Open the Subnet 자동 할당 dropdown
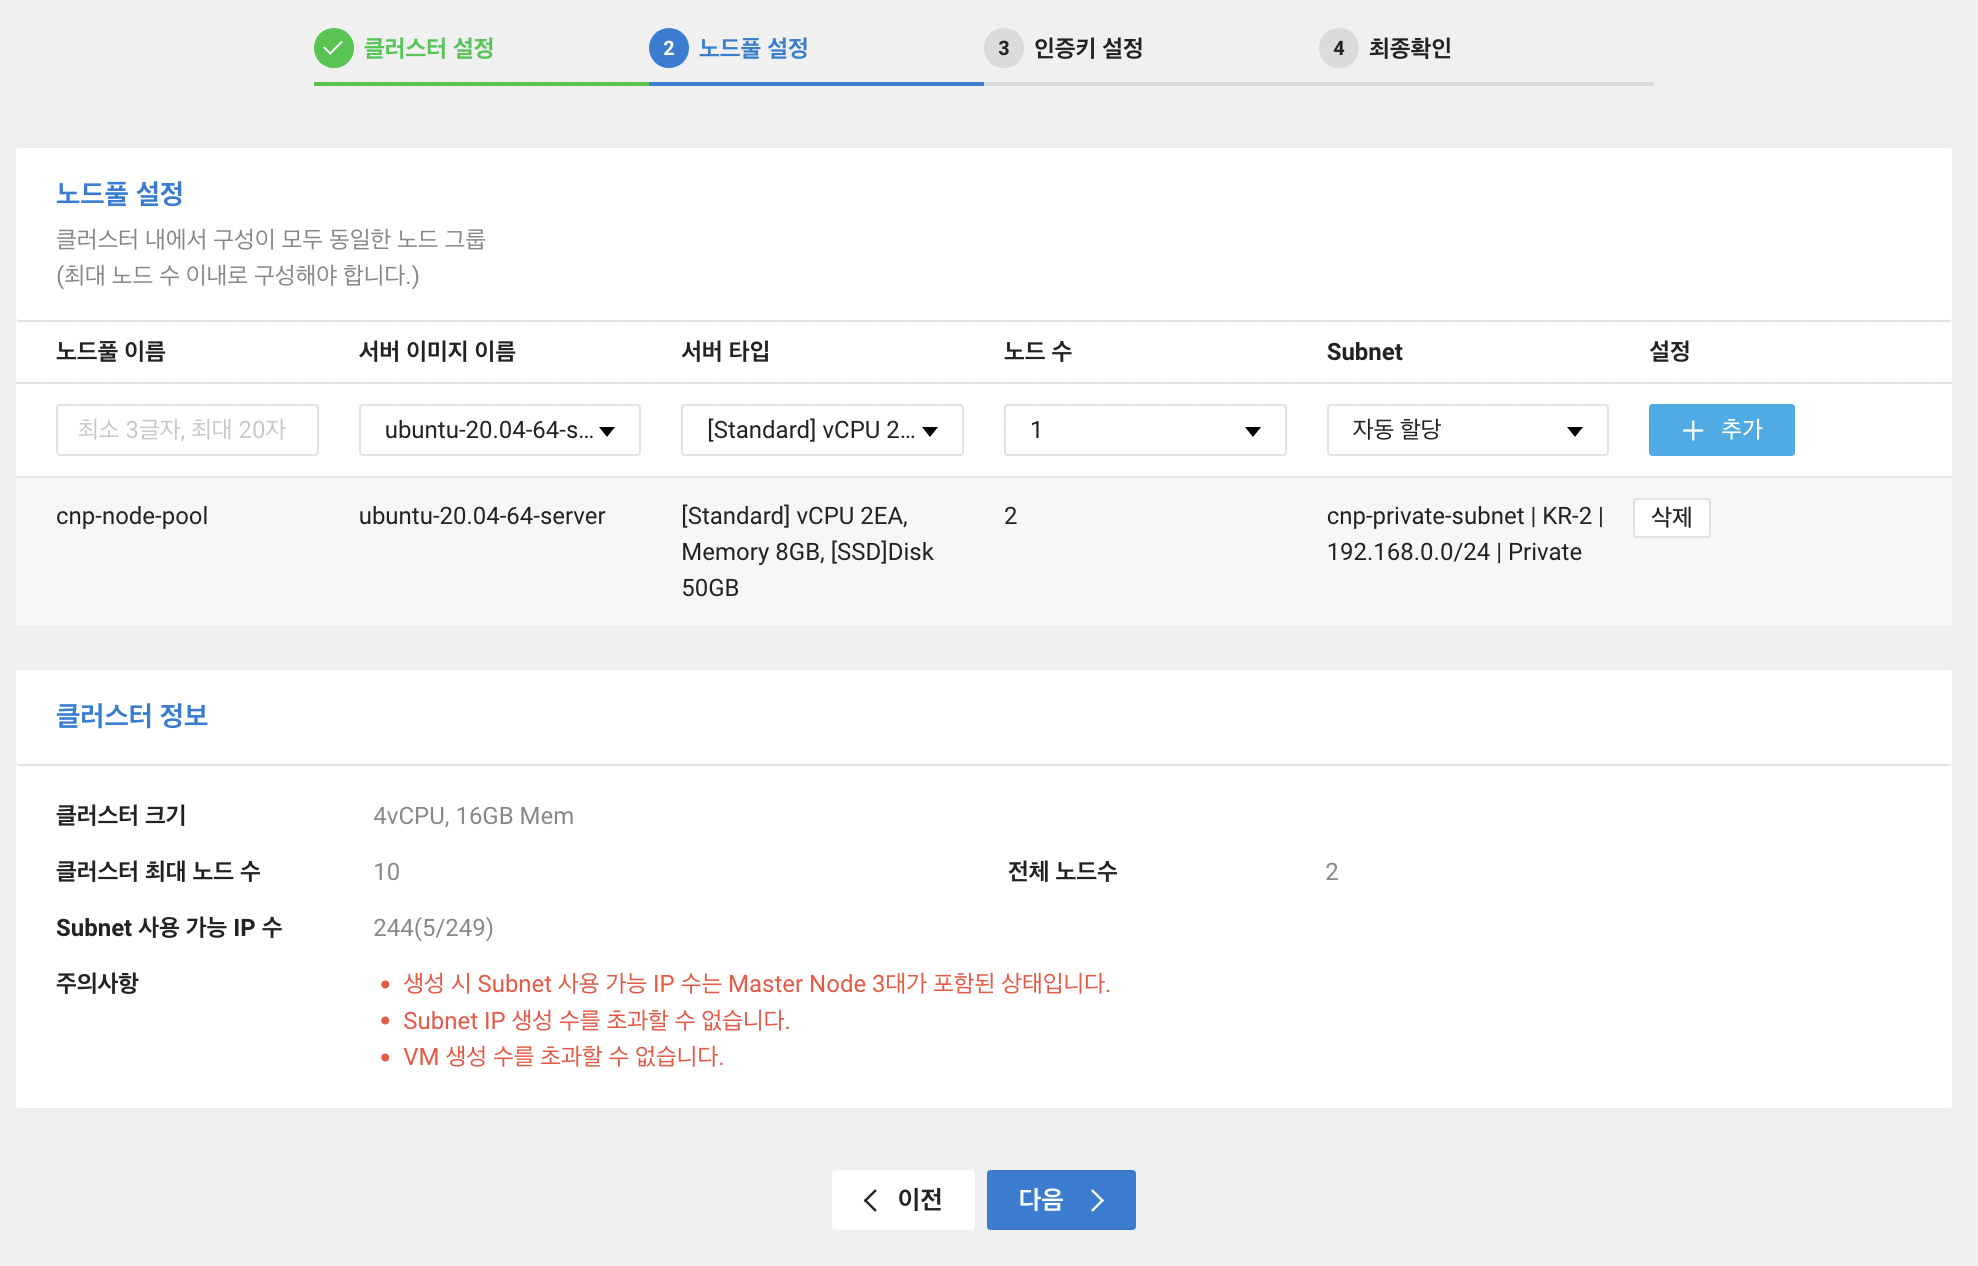Viewport: 1978px width, 1266px height. 1466,430
